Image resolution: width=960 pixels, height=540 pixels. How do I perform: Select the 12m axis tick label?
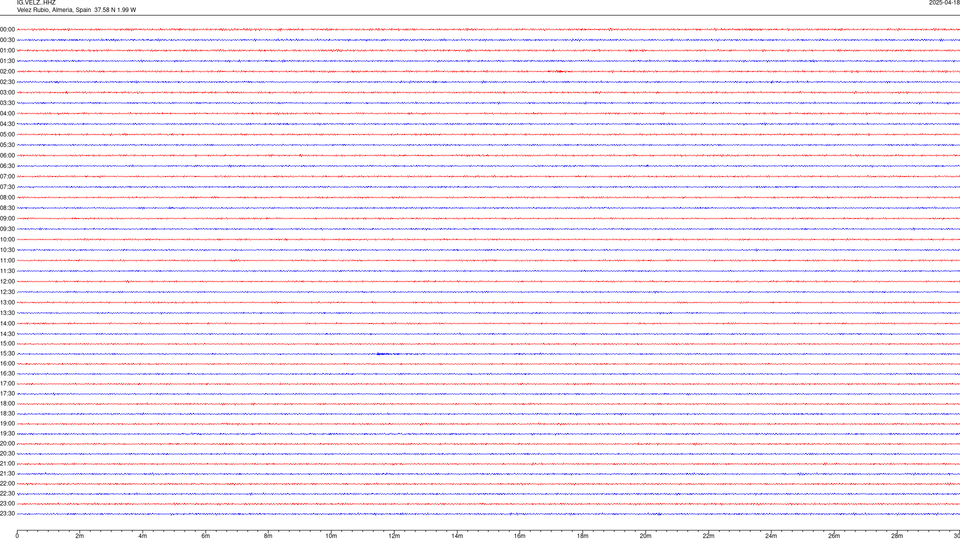[394, 536]
